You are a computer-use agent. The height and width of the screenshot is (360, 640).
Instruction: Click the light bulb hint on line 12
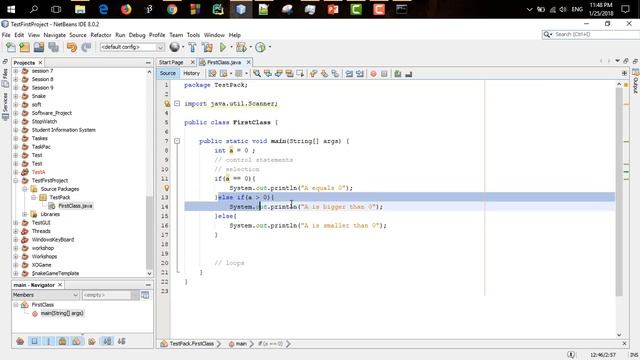tap(167, 188)
